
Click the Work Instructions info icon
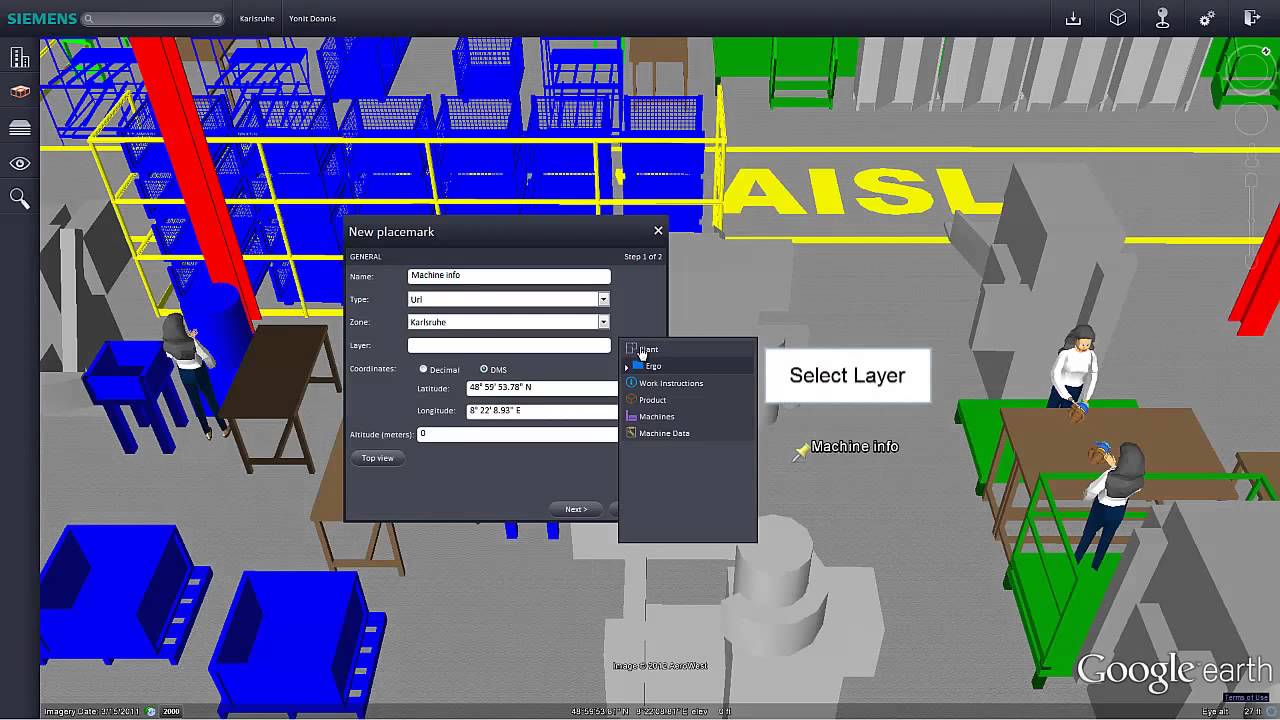631,383
